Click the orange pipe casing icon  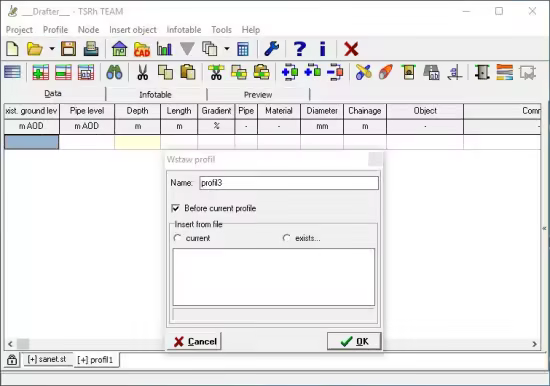click(x=386, y=73)
